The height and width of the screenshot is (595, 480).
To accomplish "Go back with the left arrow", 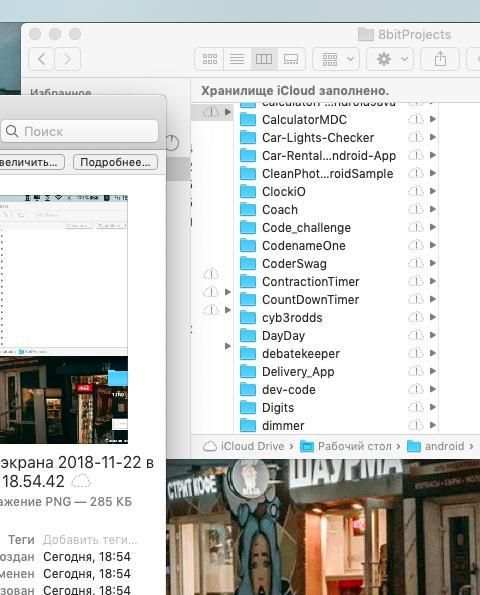I will tap(42, 59).
